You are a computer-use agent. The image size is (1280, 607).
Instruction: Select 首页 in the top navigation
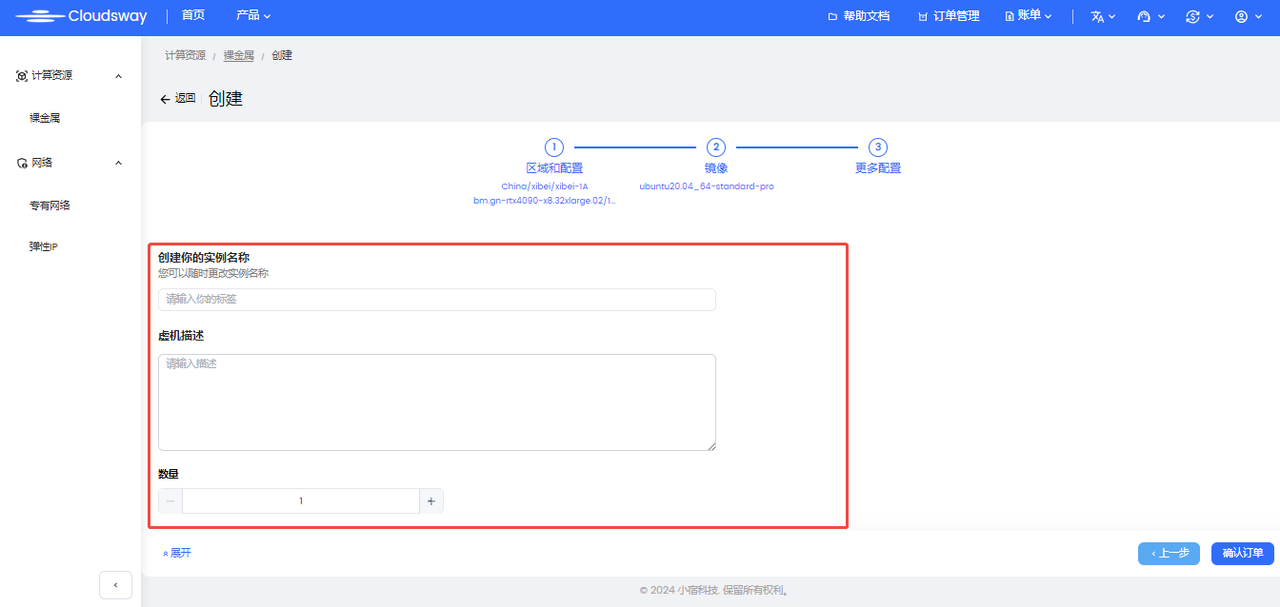pyautogui.click(x=193, y=16)
